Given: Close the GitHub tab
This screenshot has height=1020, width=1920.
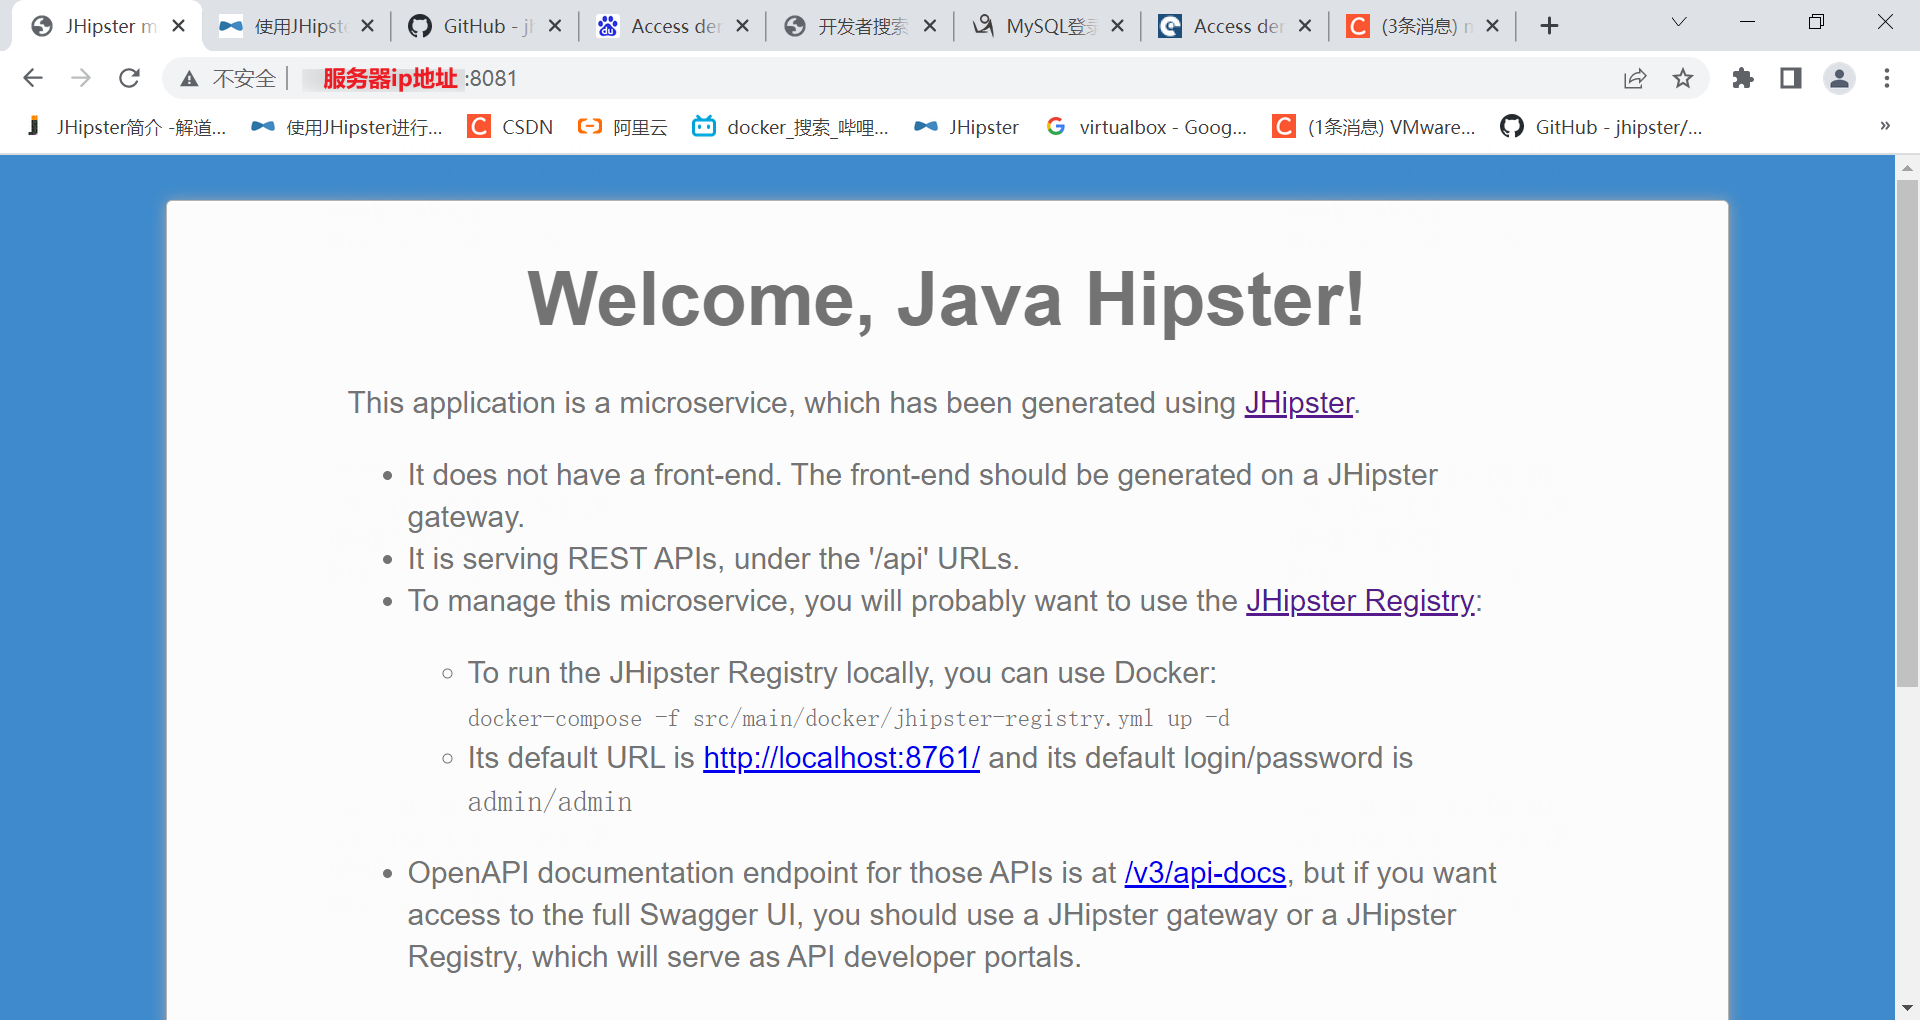Looking at the screenshot, I should pyautogui.click(x=555, y=26).
